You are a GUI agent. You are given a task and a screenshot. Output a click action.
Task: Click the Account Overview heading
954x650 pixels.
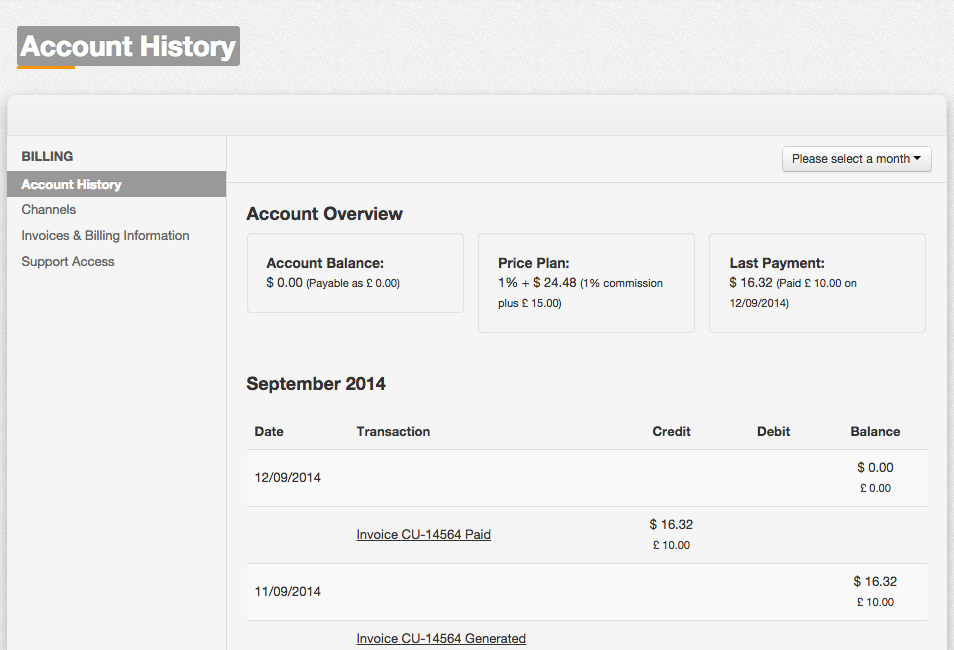(x=325, y=214)
